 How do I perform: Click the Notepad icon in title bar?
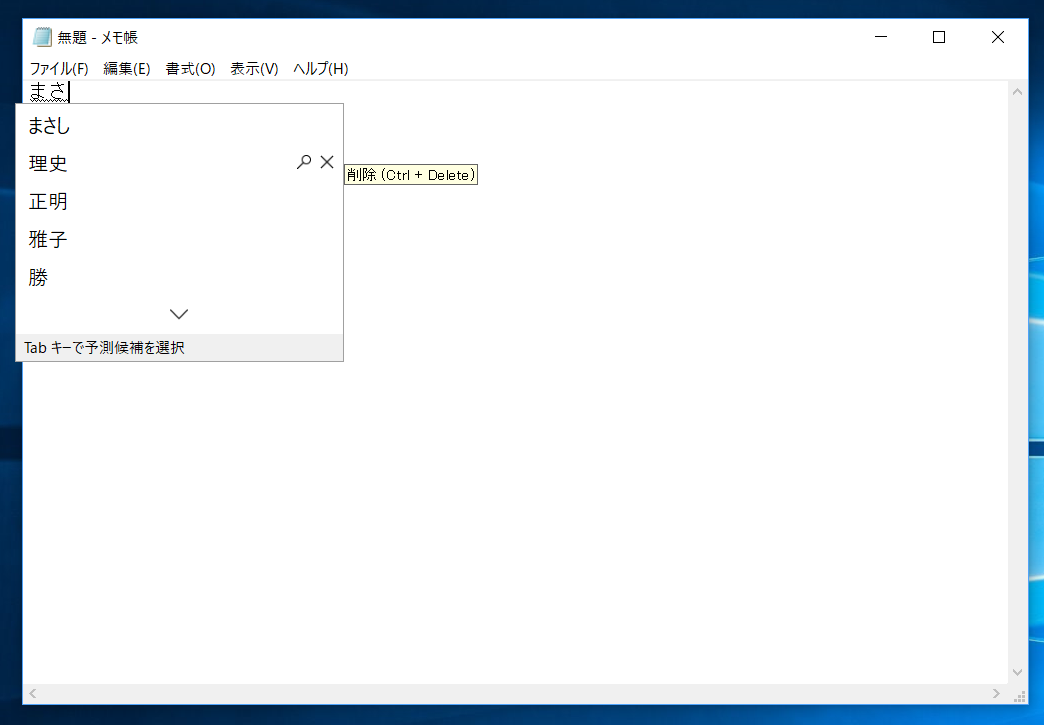[42, 37]
